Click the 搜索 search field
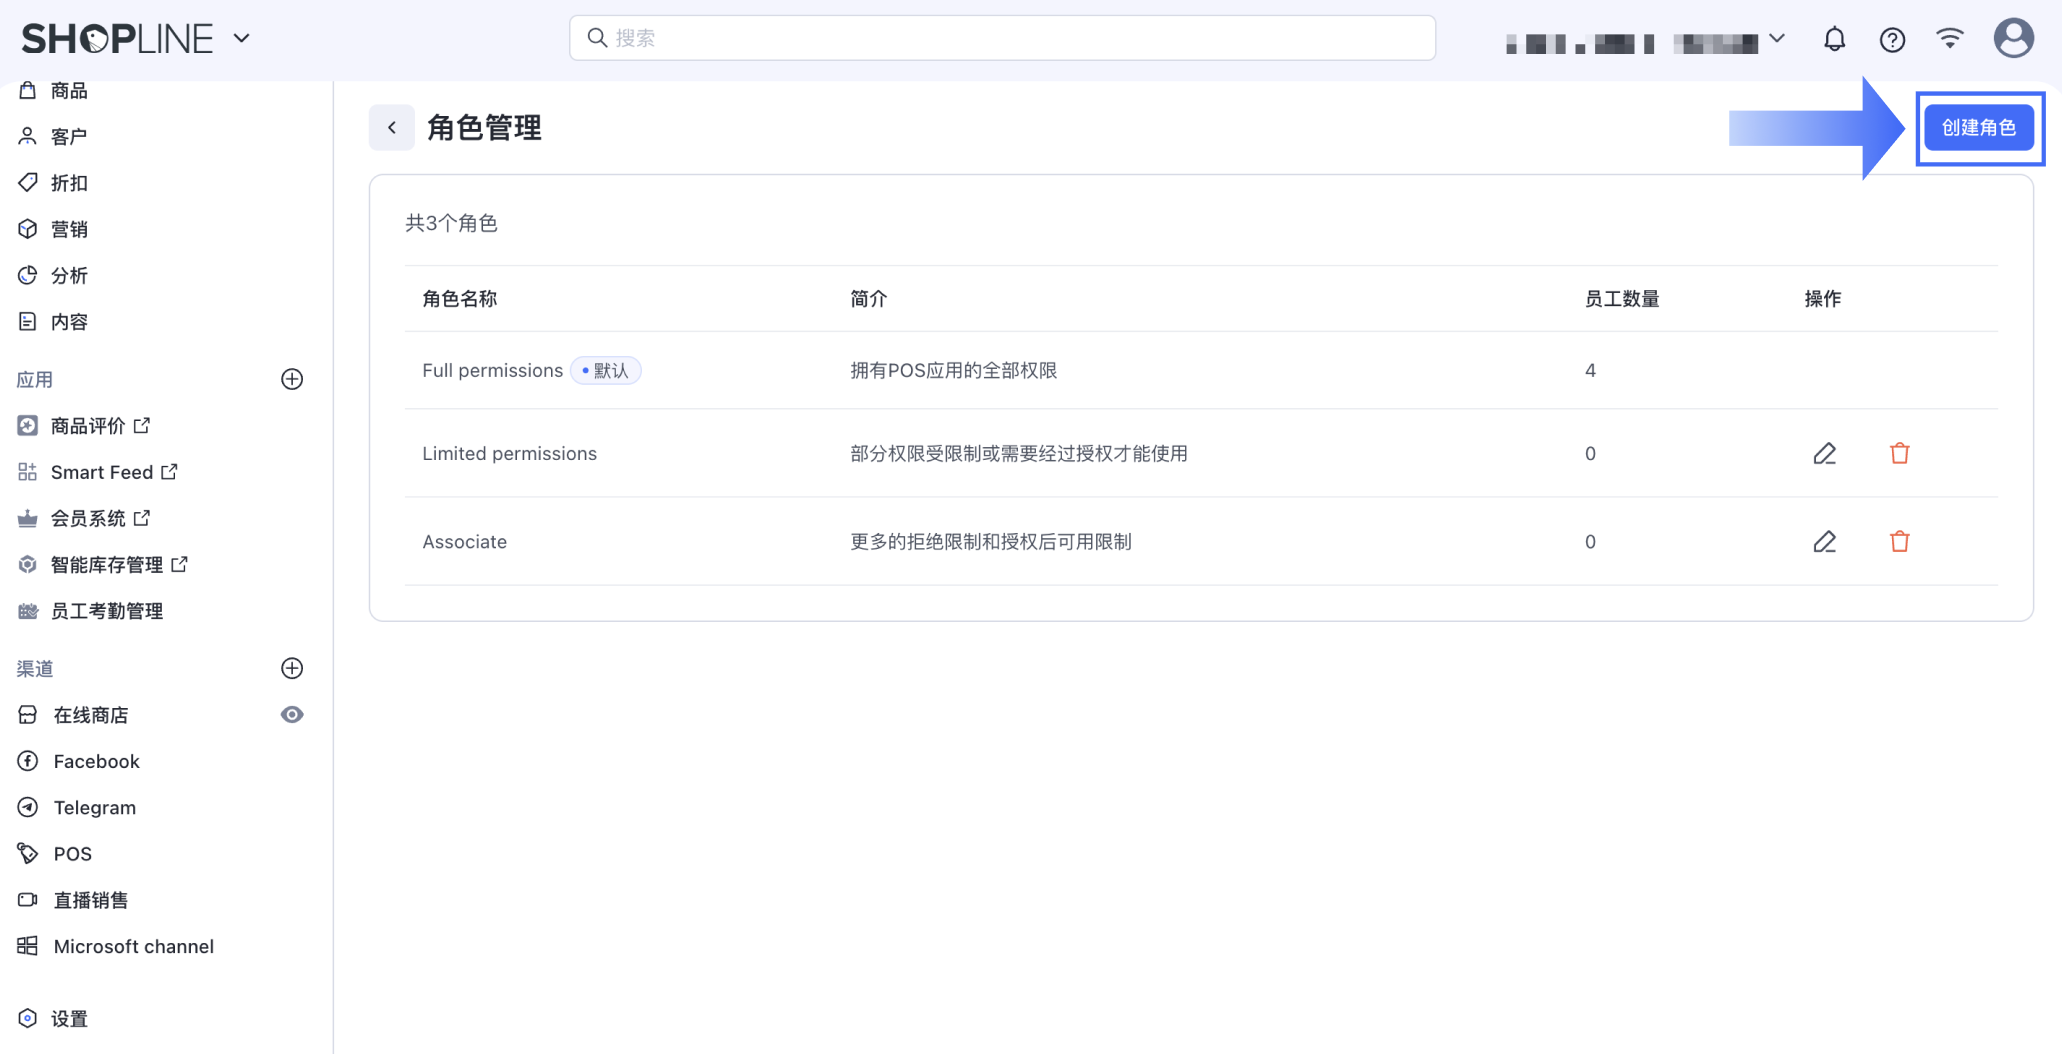2062x1054 pixels. (x=1002, y=38)
